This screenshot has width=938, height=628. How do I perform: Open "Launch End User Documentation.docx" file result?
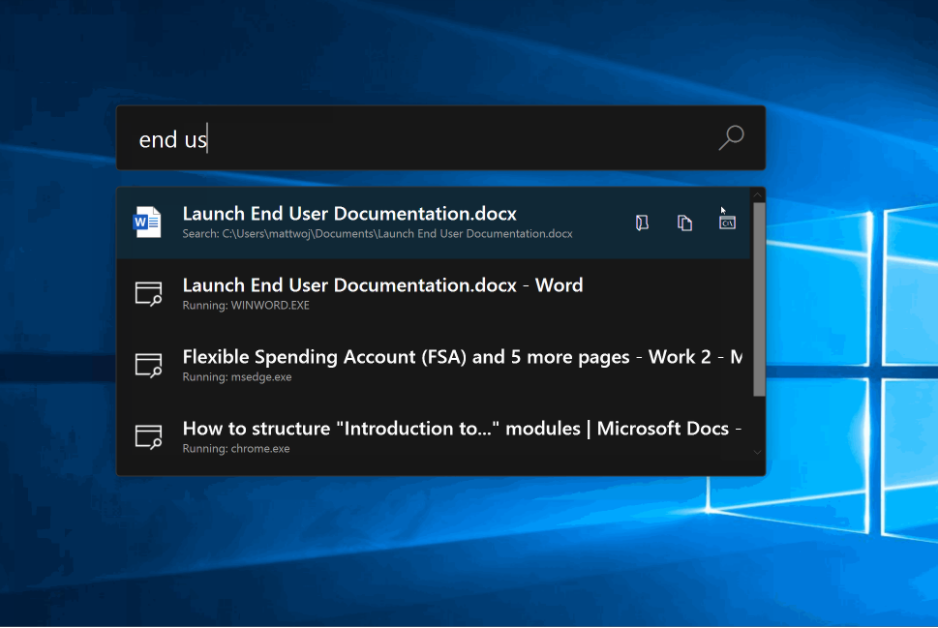[x=433, y=222]
